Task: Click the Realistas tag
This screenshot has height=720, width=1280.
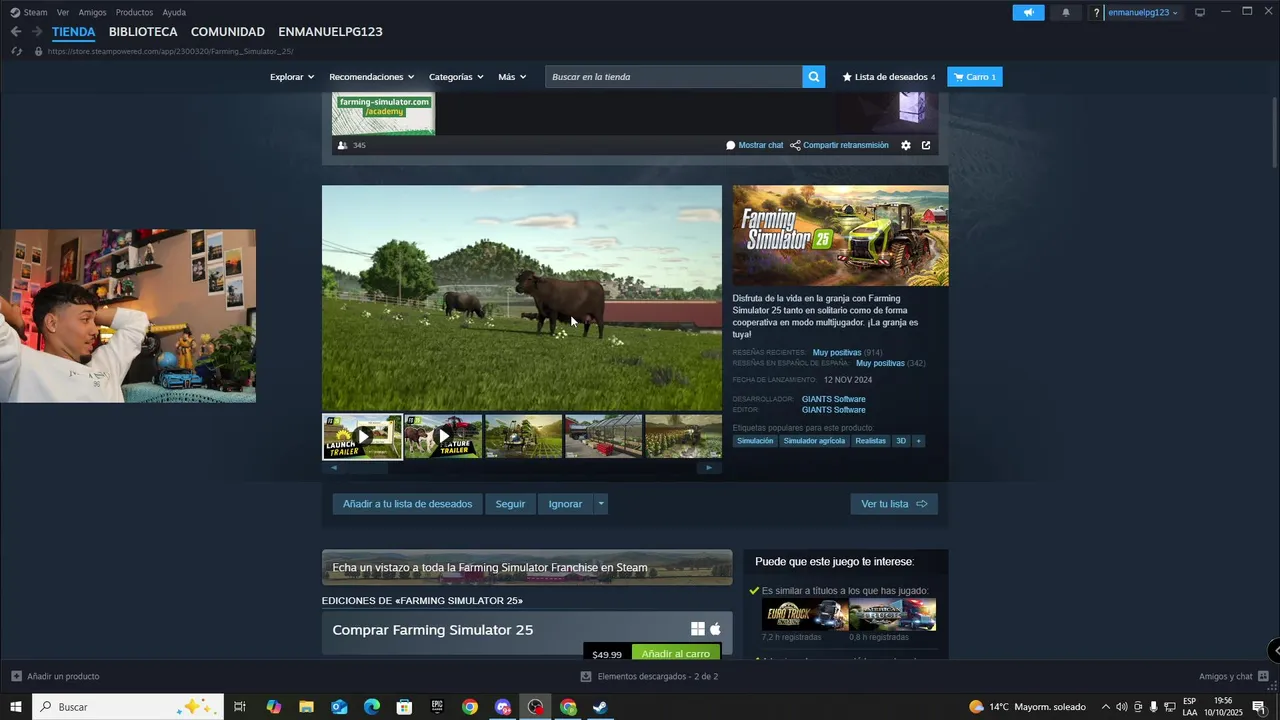Action: (x=870, y=441)
